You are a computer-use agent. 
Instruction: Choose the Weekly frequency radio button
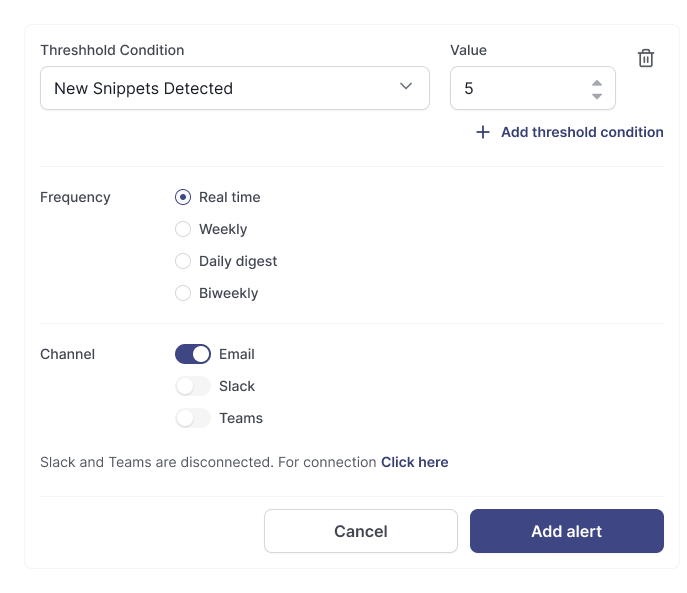[183, 229]
